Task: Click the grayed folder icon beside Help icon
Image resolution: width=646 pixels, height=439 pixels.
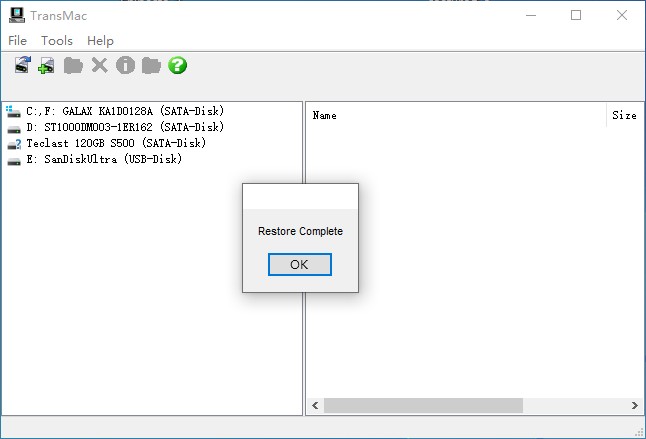Action: pos(151,65)
